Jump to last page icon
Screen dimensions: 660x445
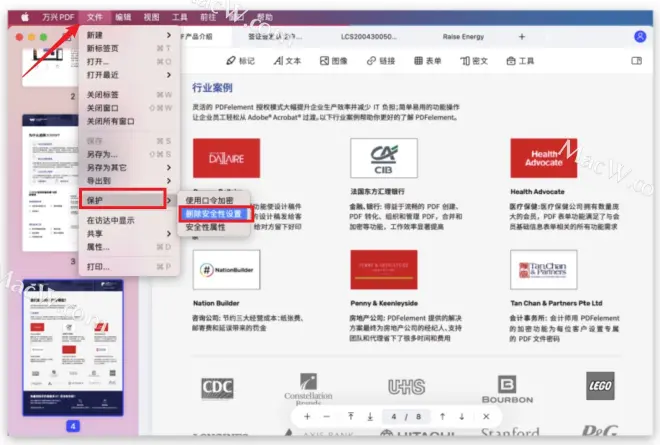(x=370, y=416)
